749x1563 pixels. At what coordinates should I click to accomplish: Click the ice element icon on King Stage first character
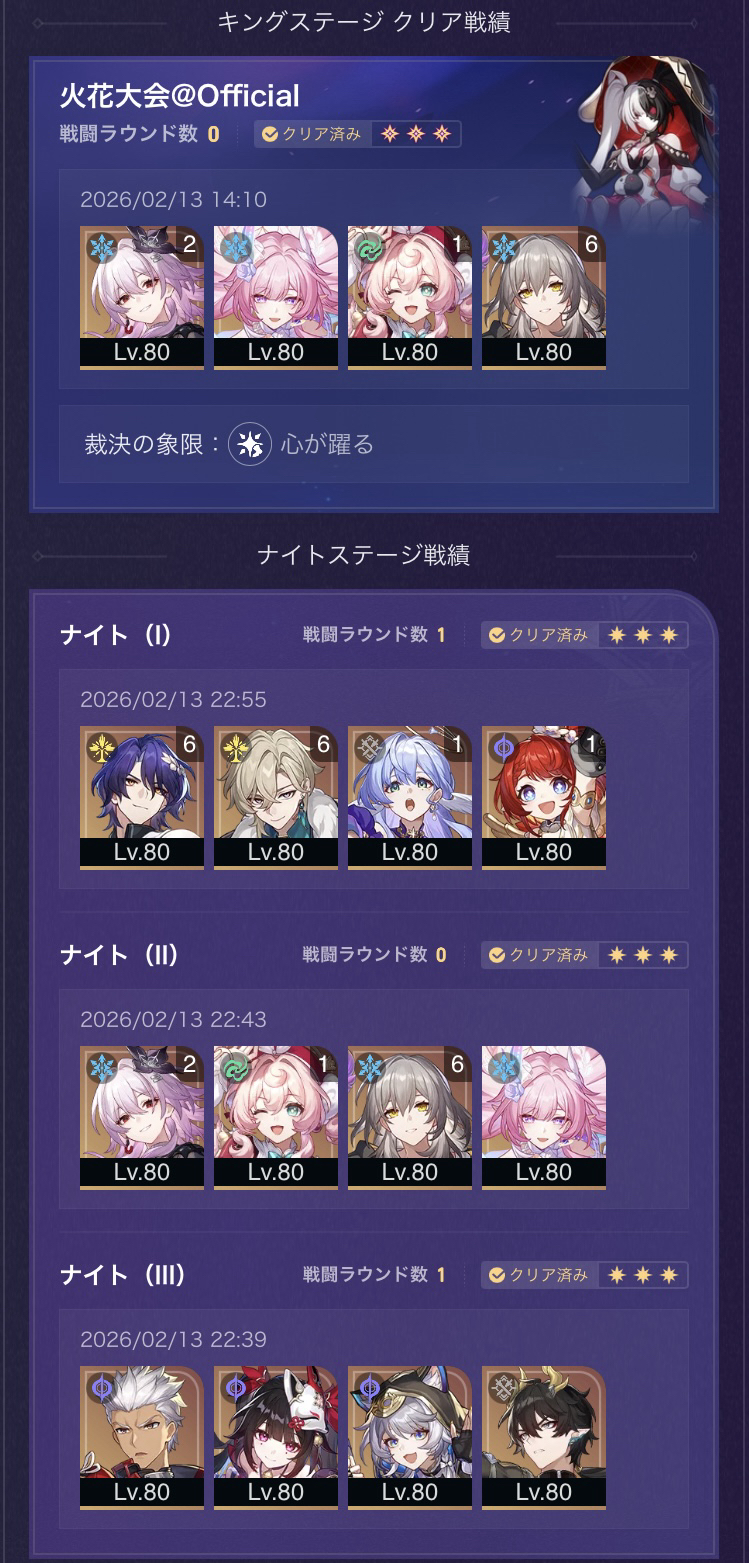coord(101,247)
